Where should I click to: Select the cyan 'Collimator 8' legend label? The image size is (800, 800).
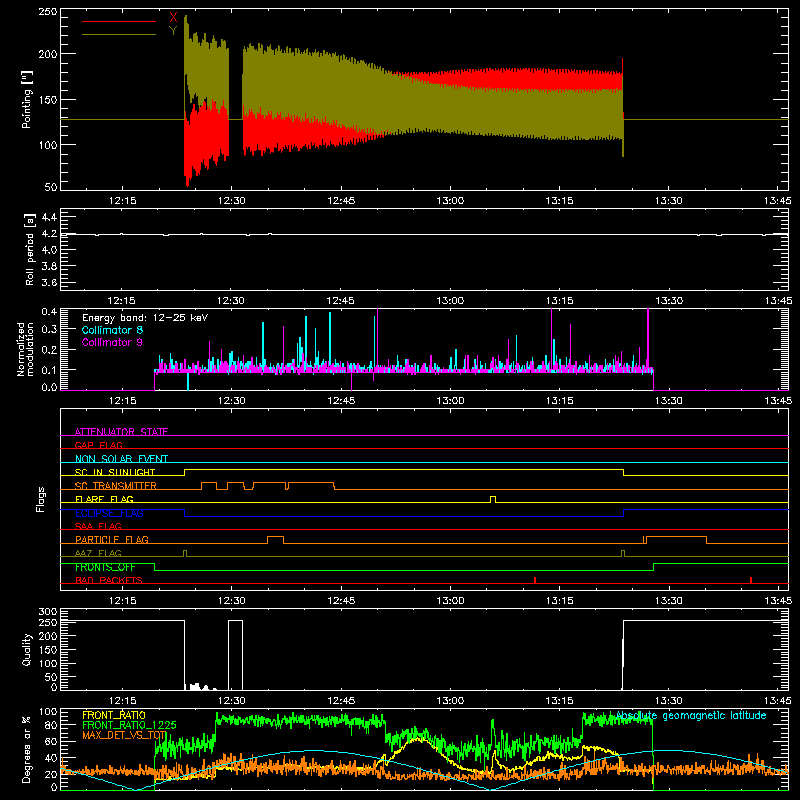[x=112, y=330]
